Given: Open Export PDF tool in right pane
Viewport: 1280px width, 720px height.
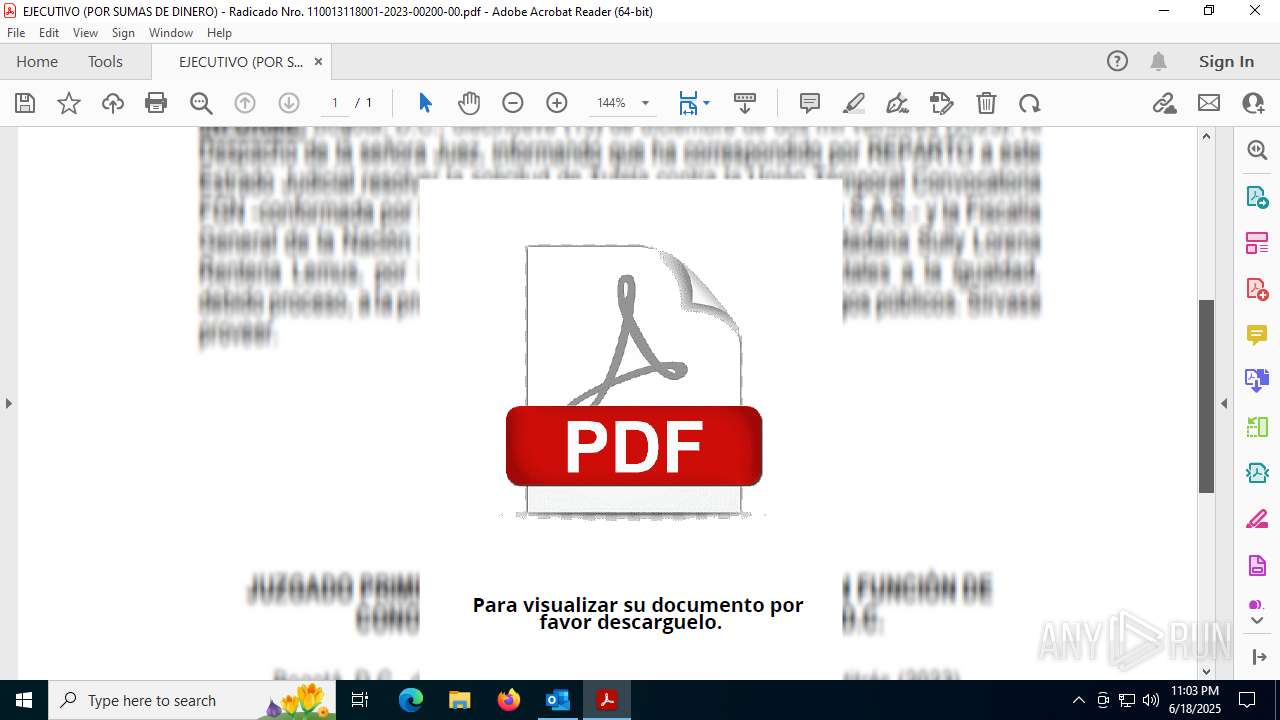Looking at the screenshot, I should (1257, 196).
